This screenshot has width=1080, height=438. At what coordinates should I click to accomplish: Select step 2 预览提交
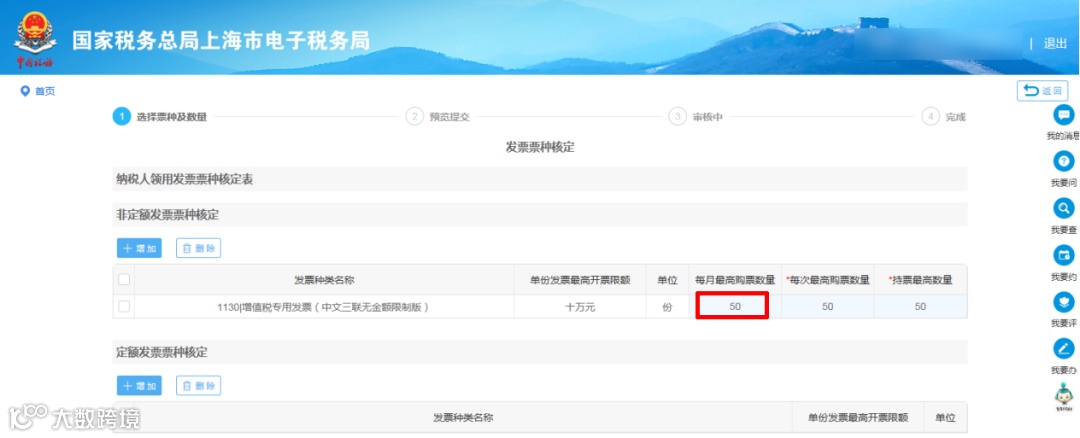[x=438, y=116]
